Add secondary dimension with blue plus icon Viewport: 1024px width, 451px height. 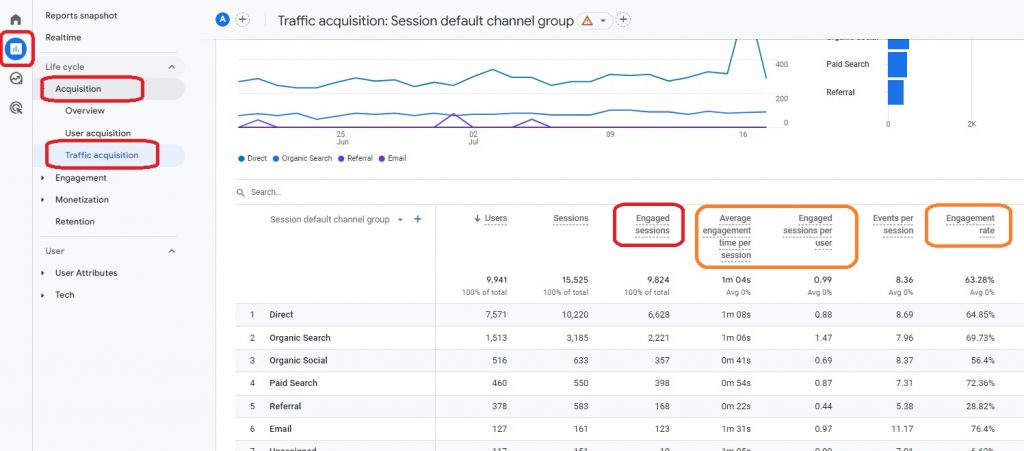(x=418, y=219)
